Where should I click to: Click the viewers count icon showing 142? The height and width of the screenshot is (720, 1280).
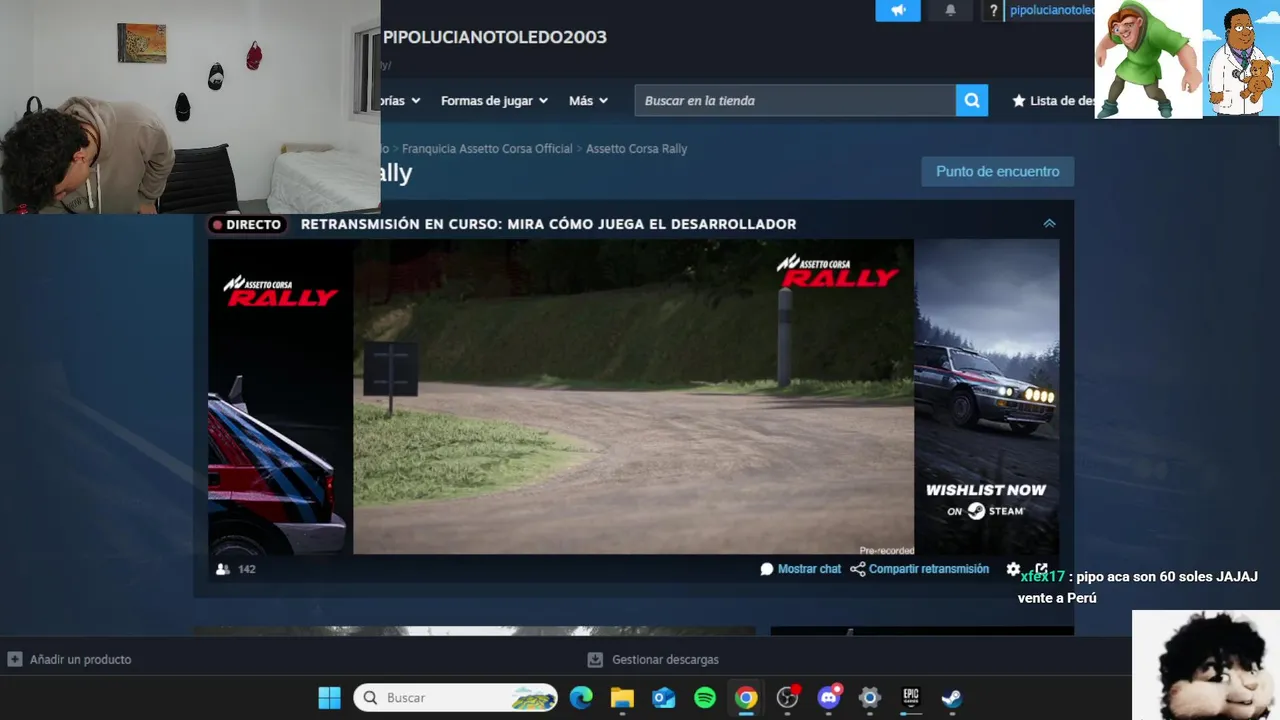223,569
